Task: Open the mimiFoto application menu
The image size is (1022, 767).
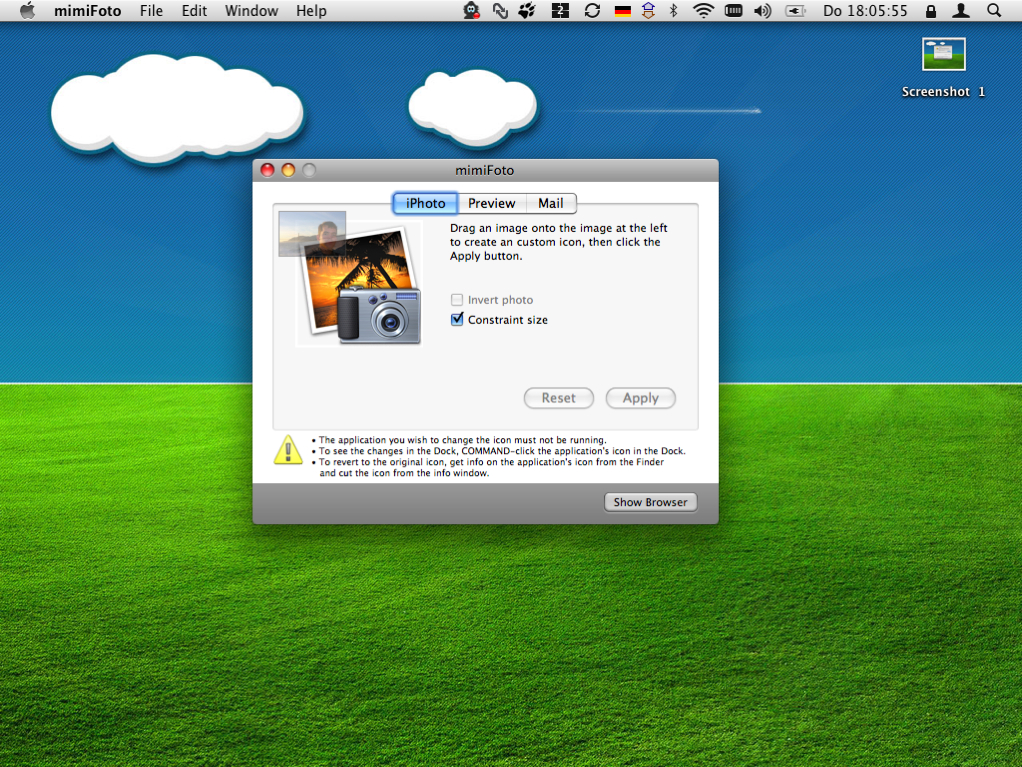Action: pyautogui.click(x=87, y=10)
